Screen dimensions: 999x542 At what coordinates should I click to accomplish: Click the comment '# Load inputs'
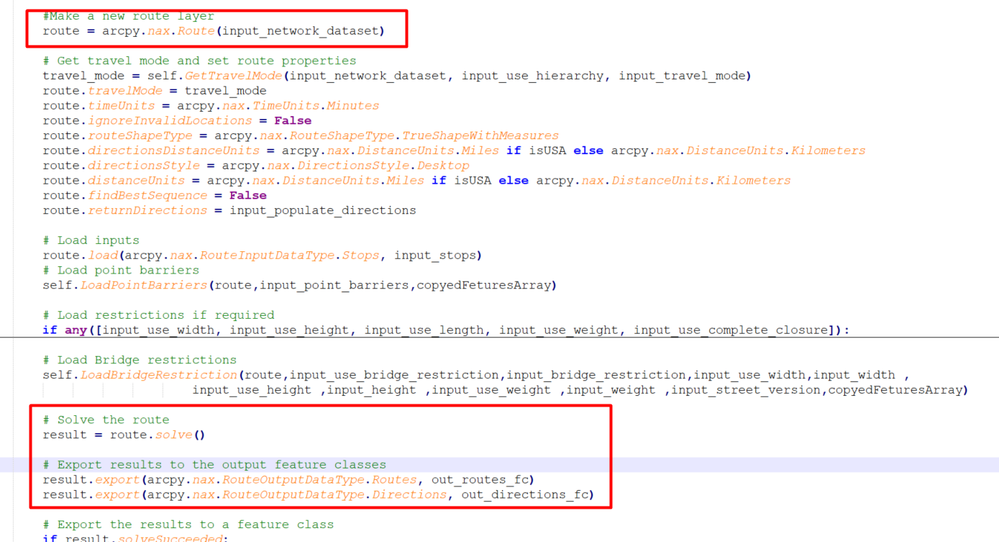pyautogui.click(x=91, y=240)
